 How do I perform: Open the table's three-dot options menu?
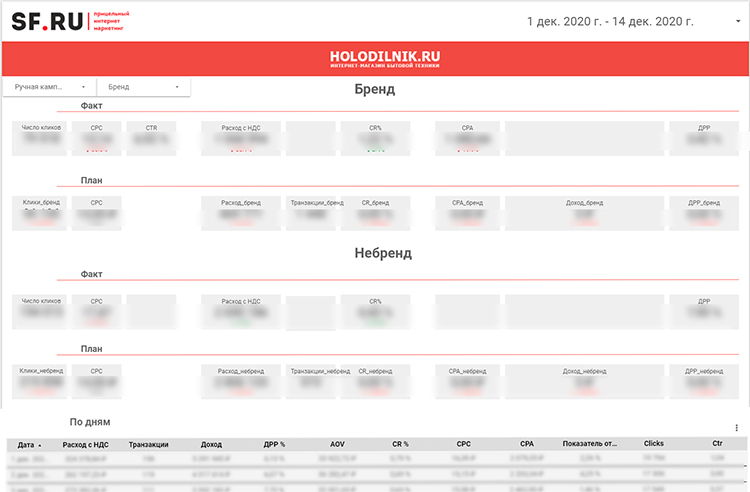click(x=737, y=427)
